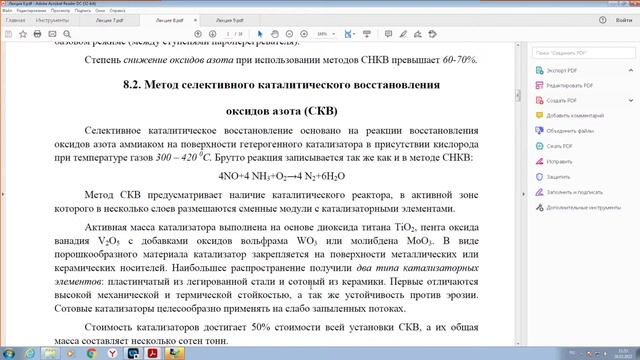The image size is (640, 360).
Task: Click scrollbar down arrow of document
Action: click(518, 343)
